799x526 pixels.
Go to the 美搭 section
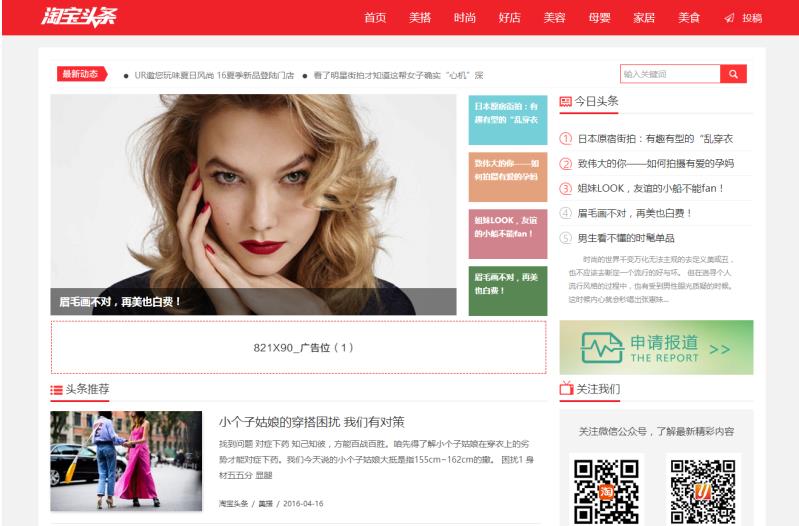(420, 18)
